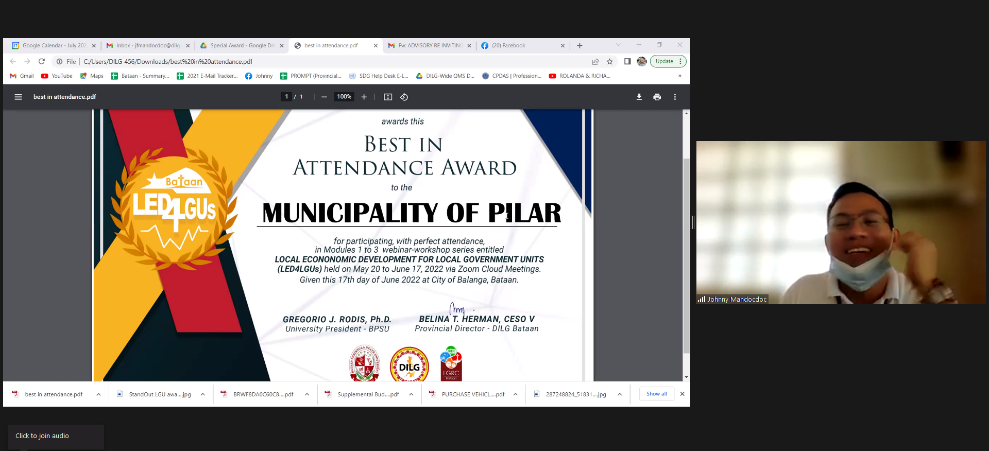Expand options for best in attendance.pdf download
Screen dimensions: 989x451
(98, 394)
